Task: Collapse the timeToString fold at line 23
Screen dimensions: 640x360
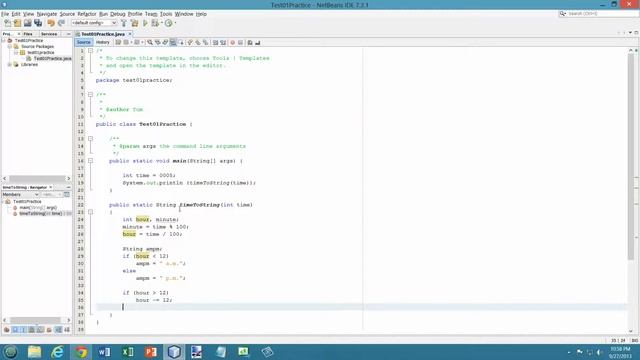Action: [91, 212]
